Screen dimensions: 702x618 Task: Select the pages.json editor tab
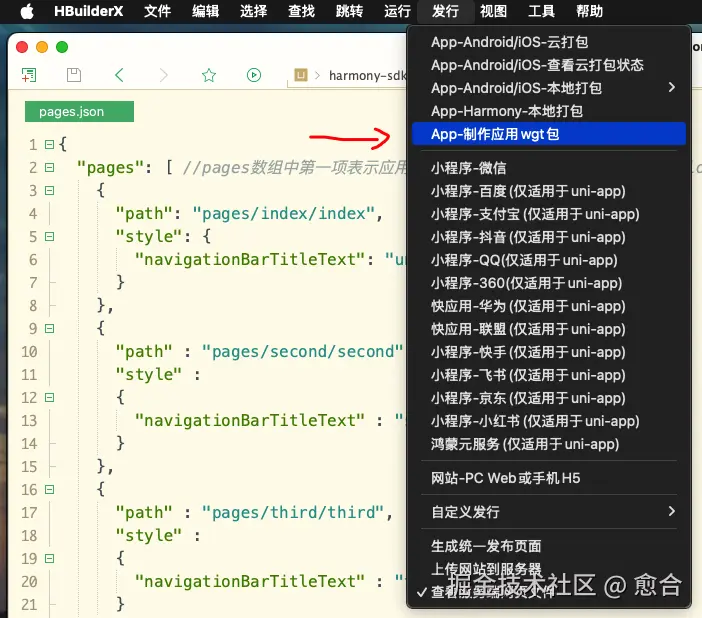tap(79, 112)
